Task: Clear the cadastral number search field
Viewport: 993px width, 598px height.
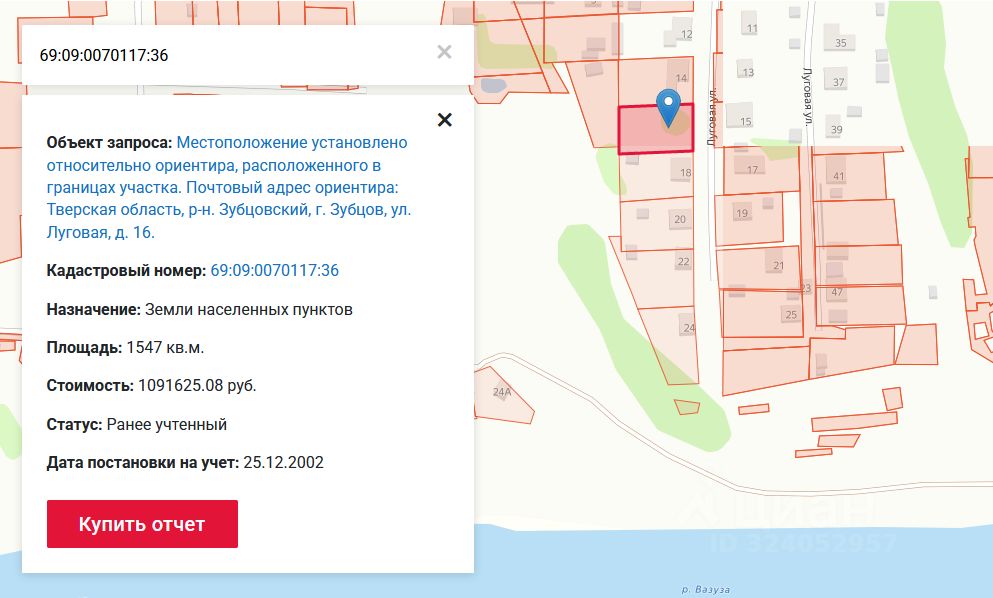Action: [x=445, y=52]
